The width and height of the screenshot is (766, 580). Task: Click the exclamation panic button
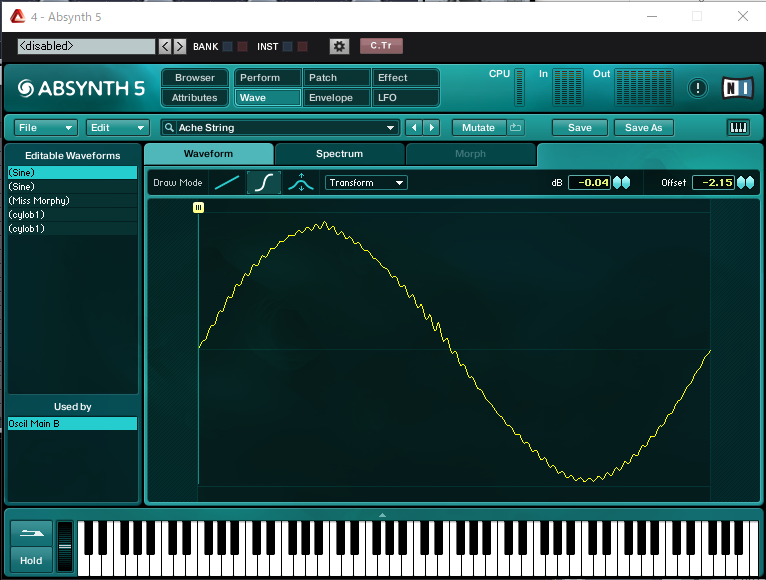(698, 88)
